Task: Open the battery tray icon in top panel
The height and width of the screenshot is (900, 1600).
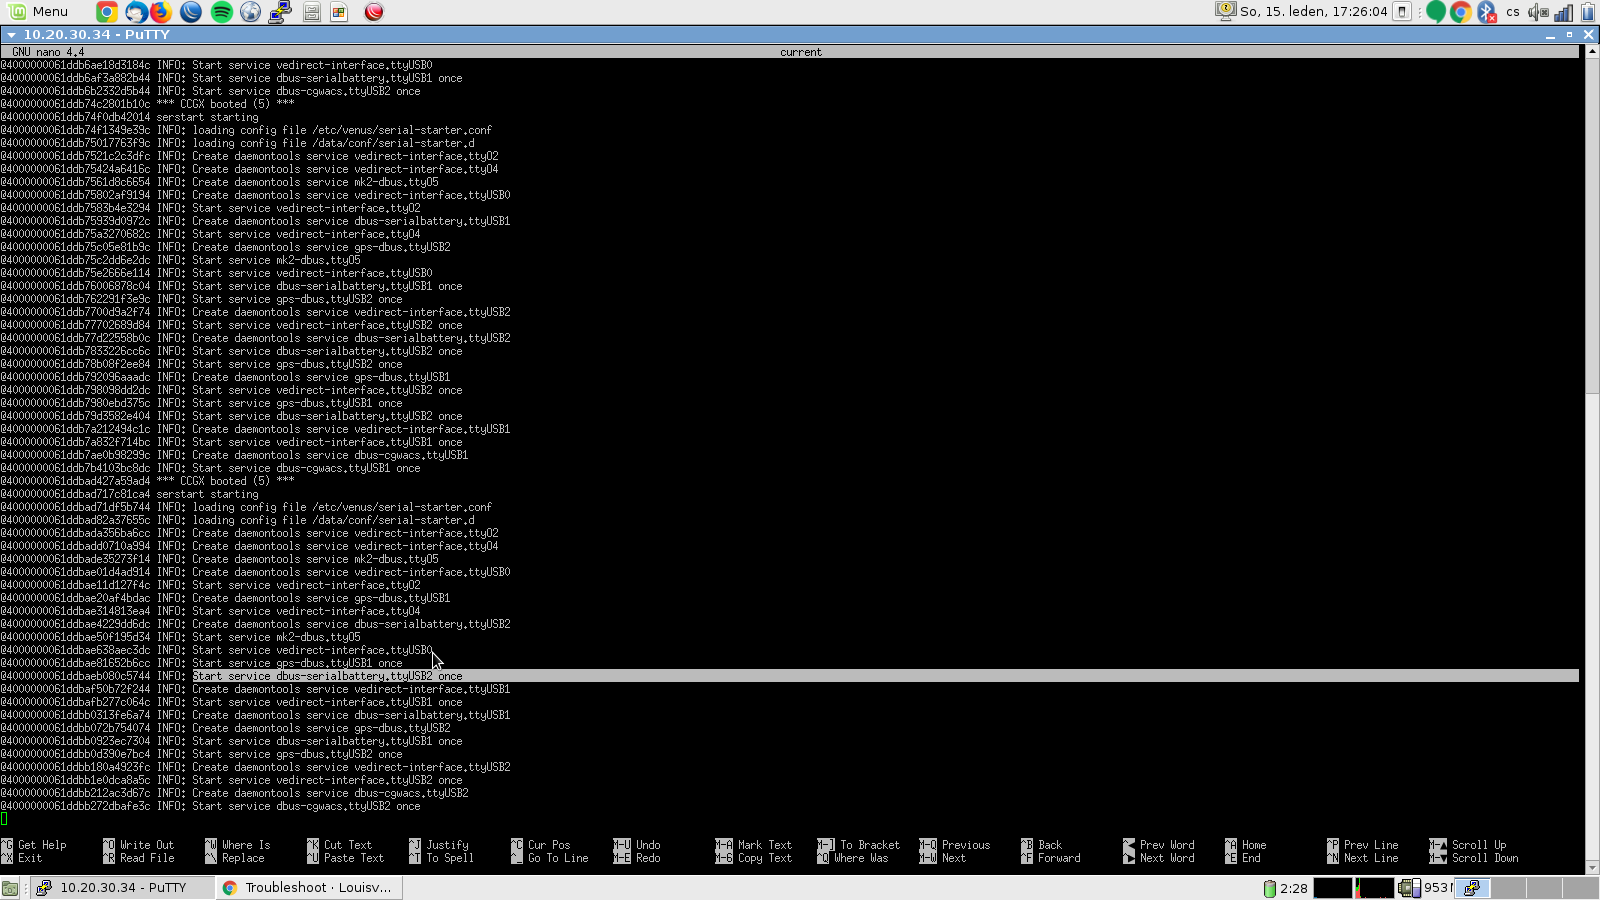Action: (1588, 12)
